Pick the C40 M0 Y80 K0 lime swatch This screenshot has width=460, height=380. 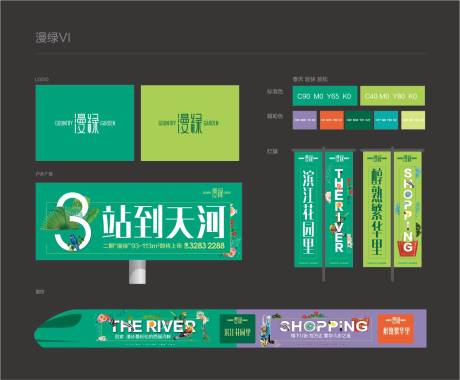[x=392, y=96]
